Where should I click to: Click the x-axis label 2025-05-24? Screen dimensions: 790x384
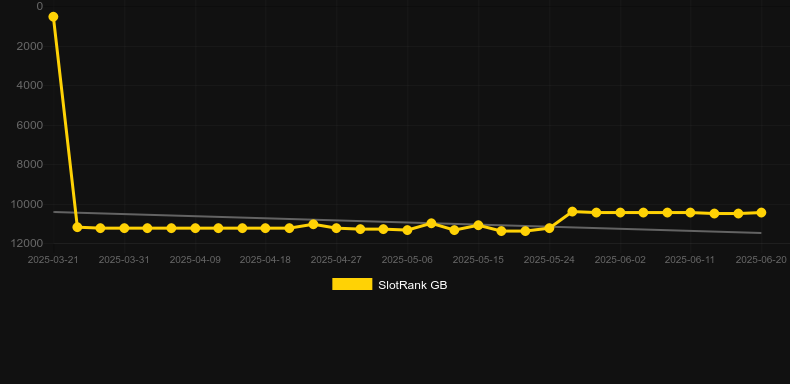[x=549, y=260]
